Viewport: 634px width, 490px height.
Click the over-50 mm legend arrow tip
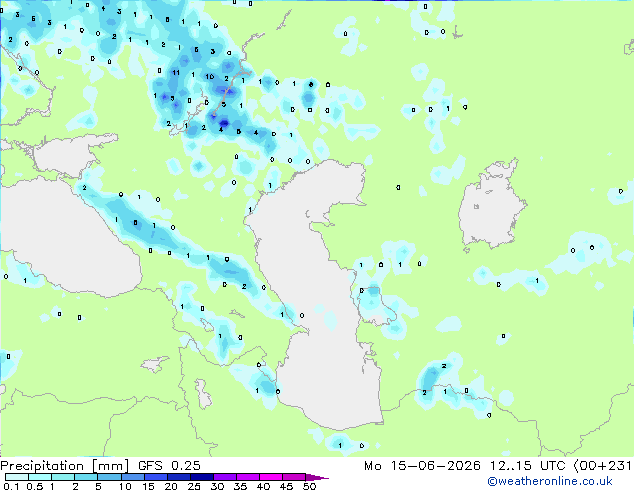point(317,477)
